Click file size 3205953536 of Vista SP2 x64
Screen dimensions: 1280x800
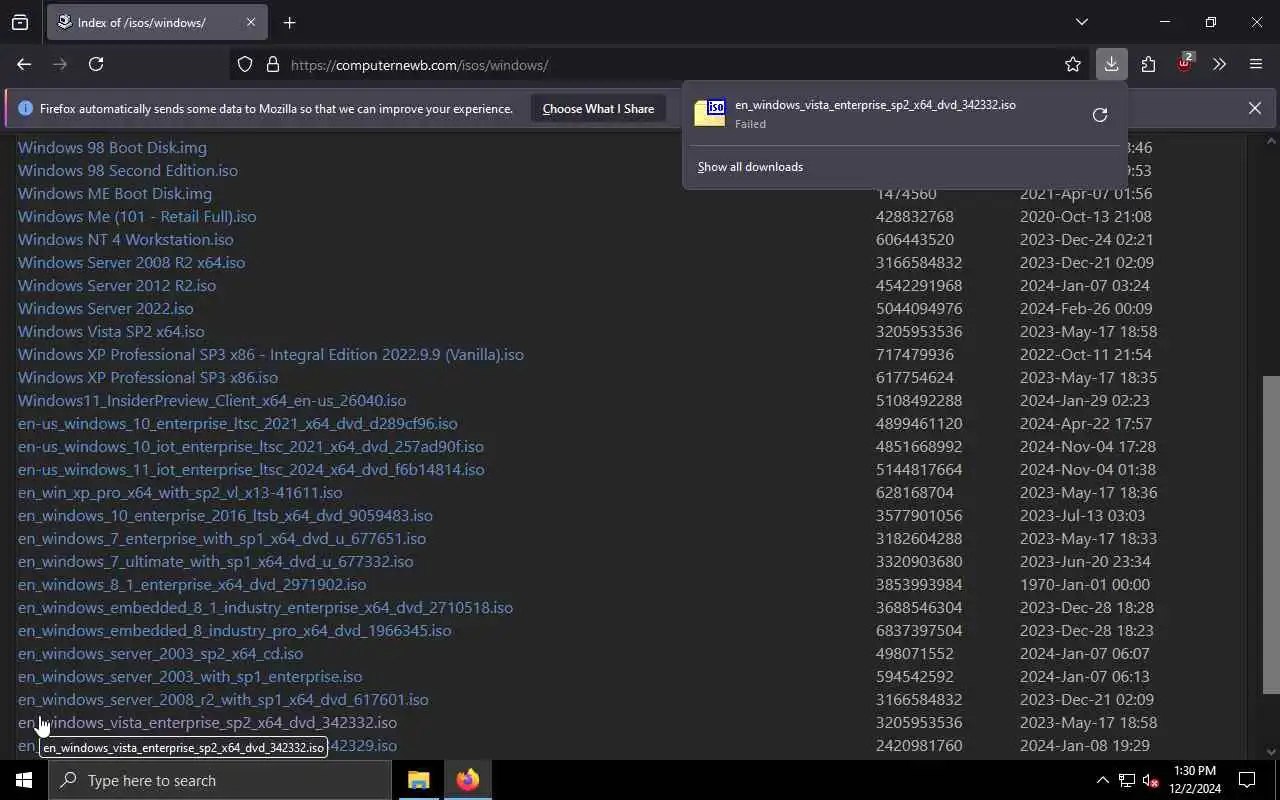tap(919, 331)
